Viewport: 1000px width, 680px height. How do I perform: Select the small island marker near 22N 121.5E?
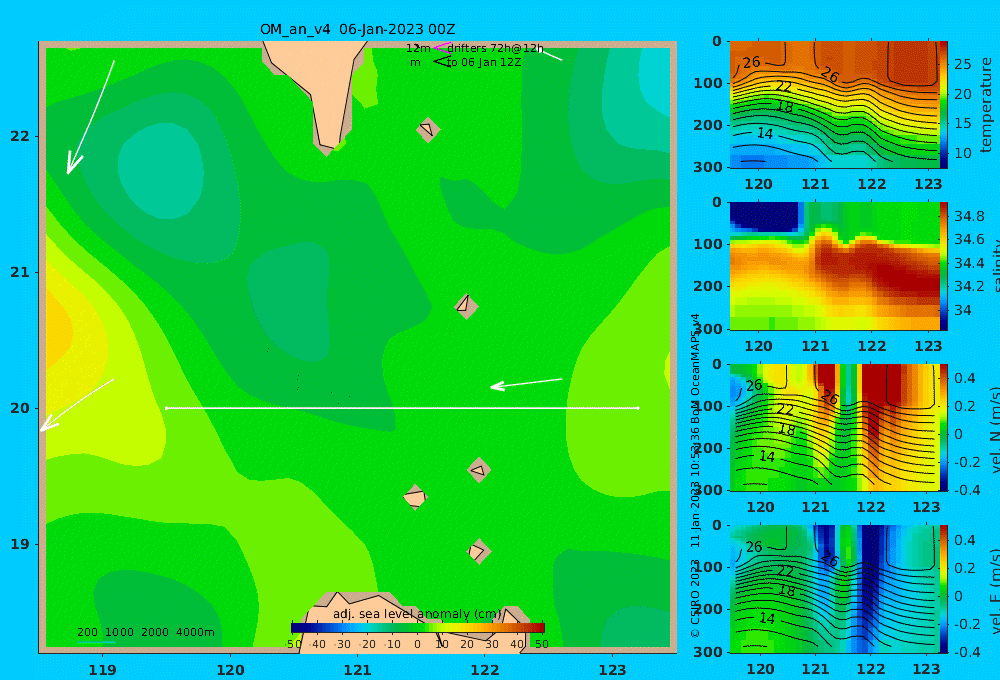pos(428,129)
